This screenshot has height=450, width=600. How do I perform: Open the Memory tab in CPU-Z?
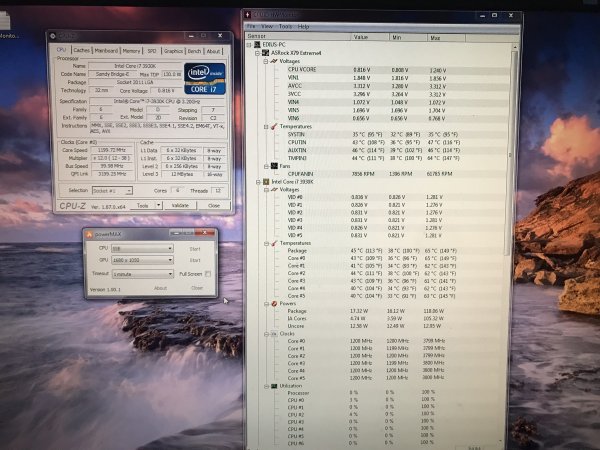pyautogui.click(x=131, y=51)
